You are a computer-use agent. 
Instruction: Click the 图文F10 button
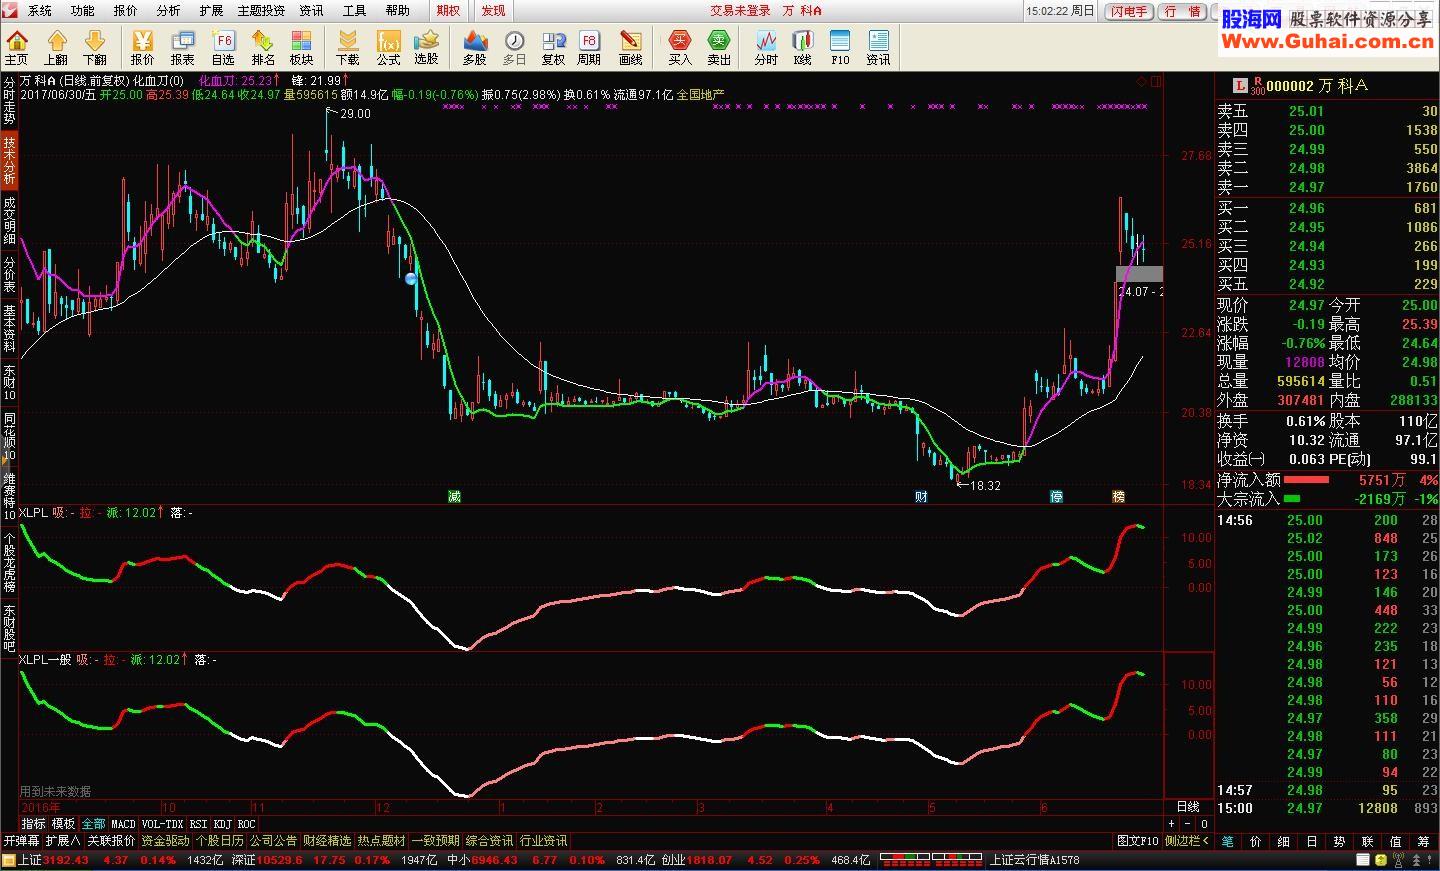coord(1138,841)
